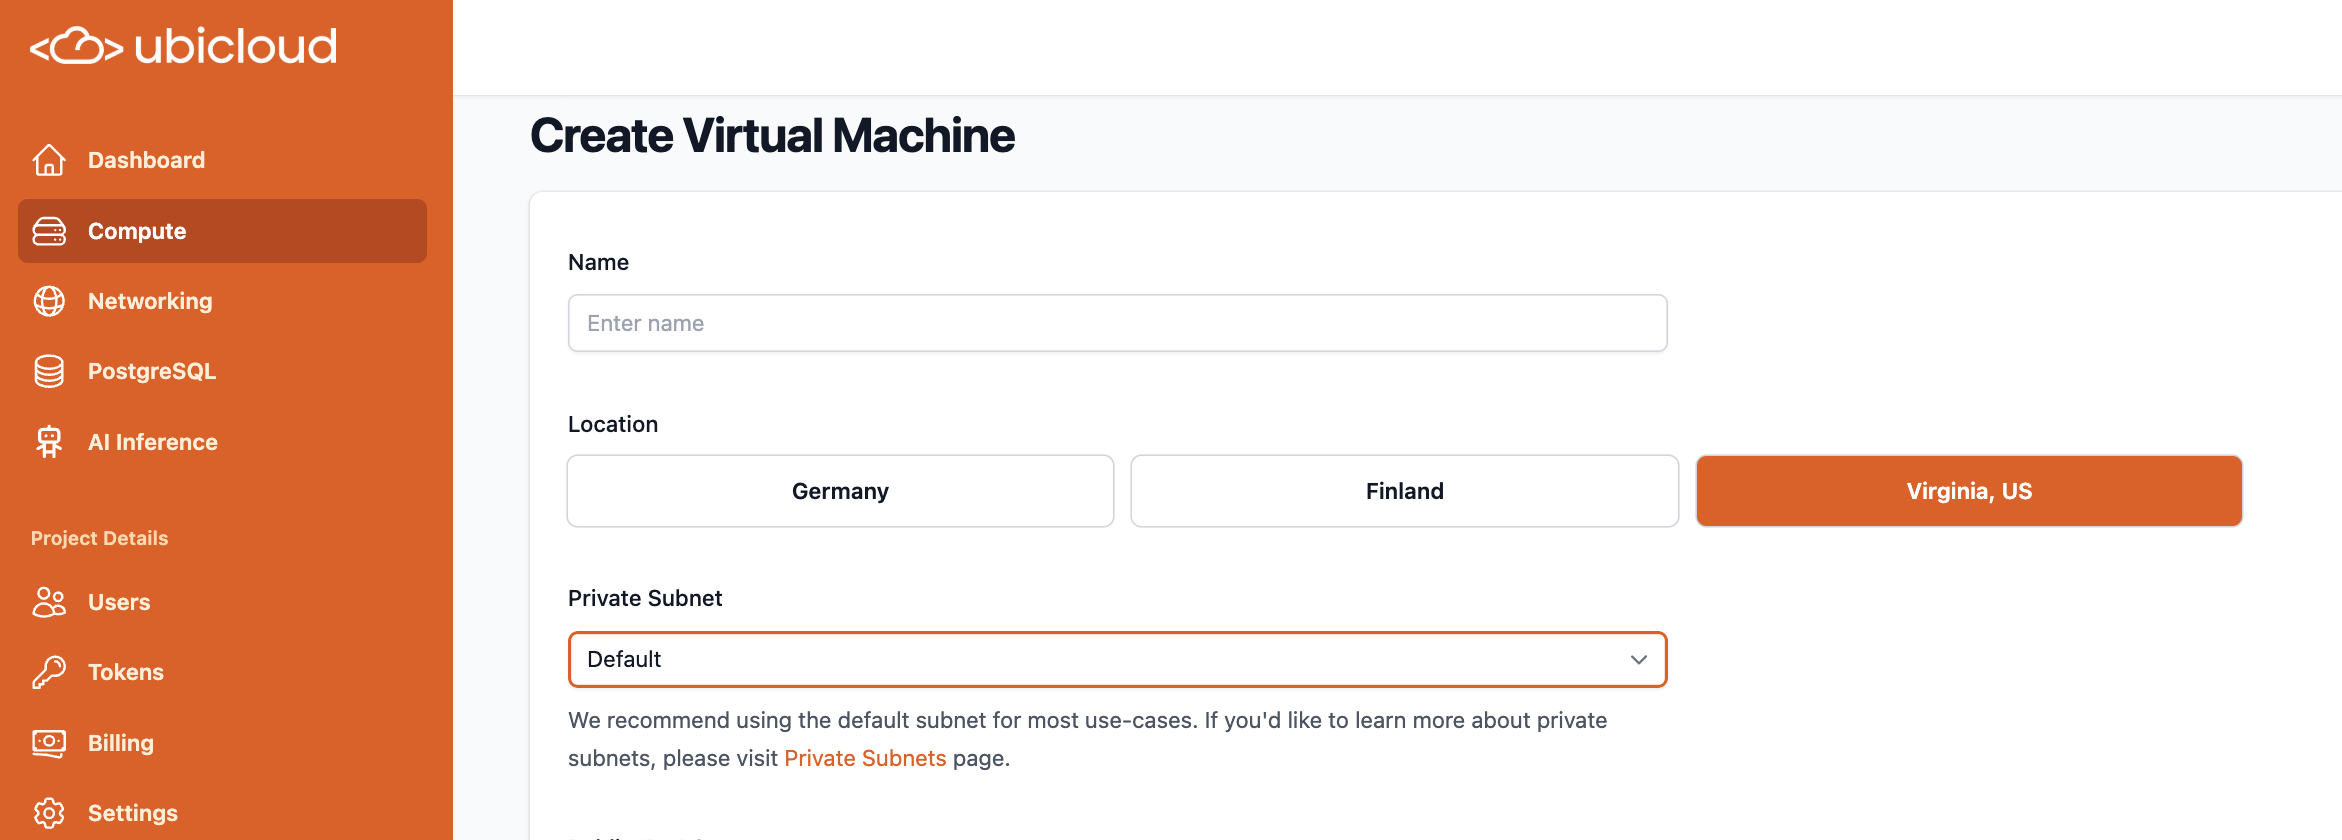Click the ubicloud logo
This screenshot has height=840, width=2342.
point(183,46)
